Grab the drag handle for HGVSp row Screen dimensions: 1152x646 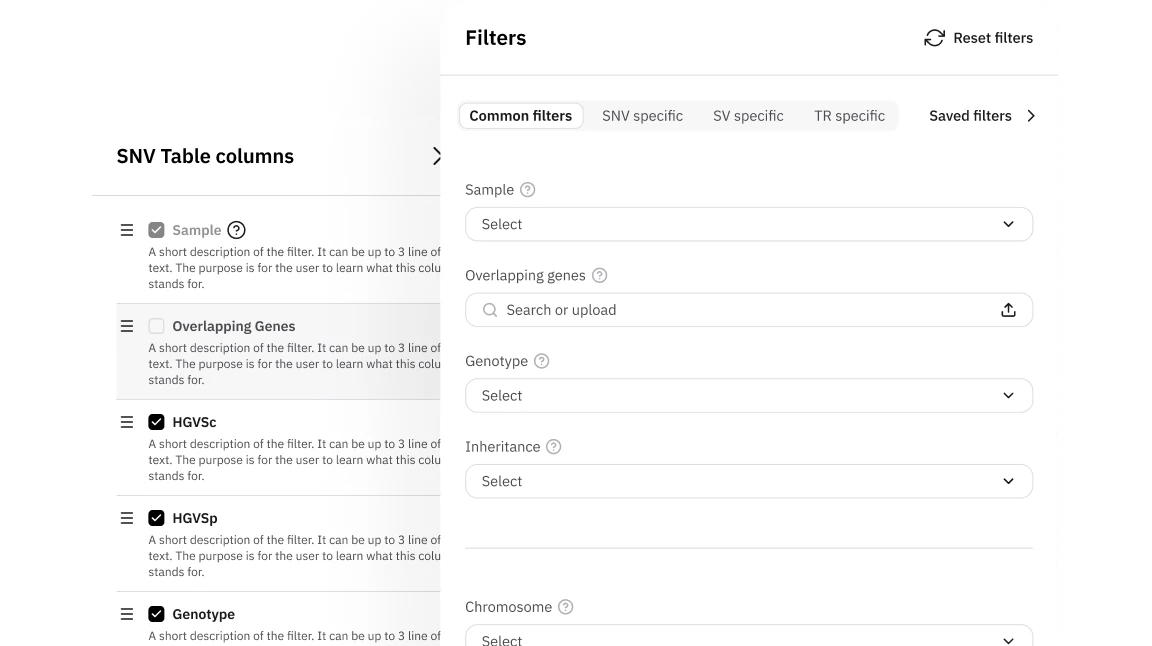coord(127,518)
